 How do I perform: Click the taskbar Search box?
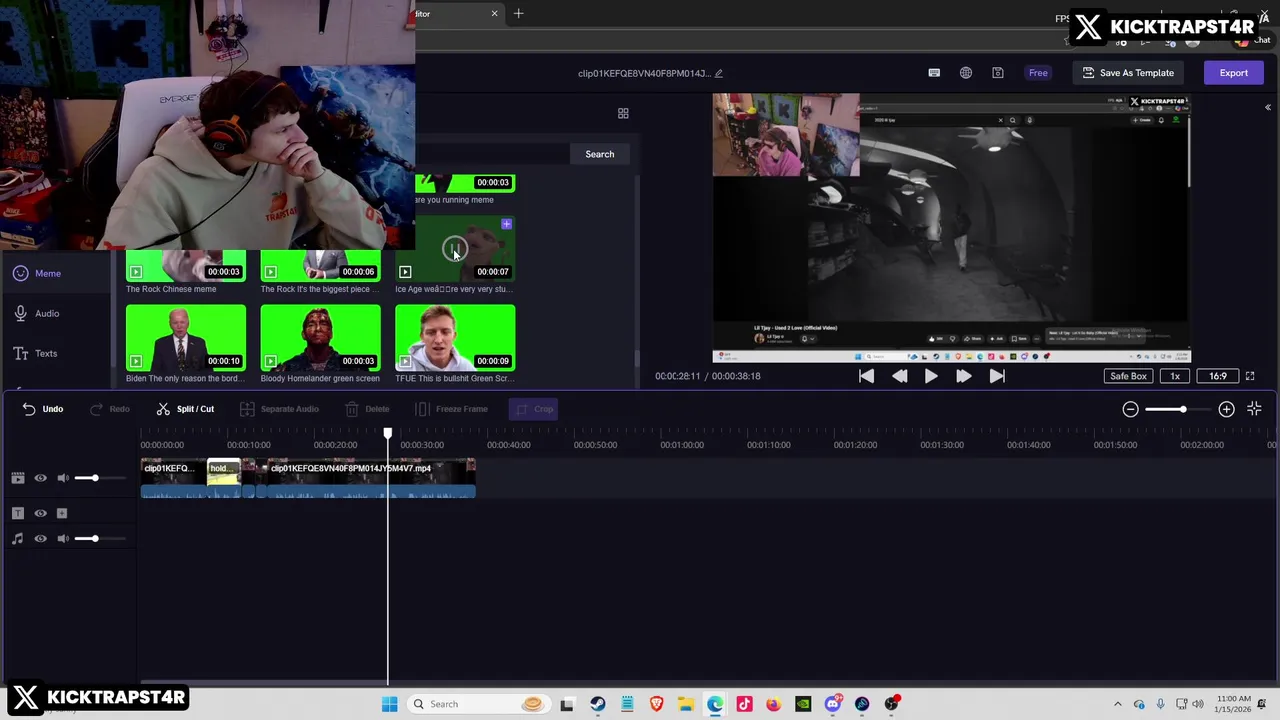point(478,704)
